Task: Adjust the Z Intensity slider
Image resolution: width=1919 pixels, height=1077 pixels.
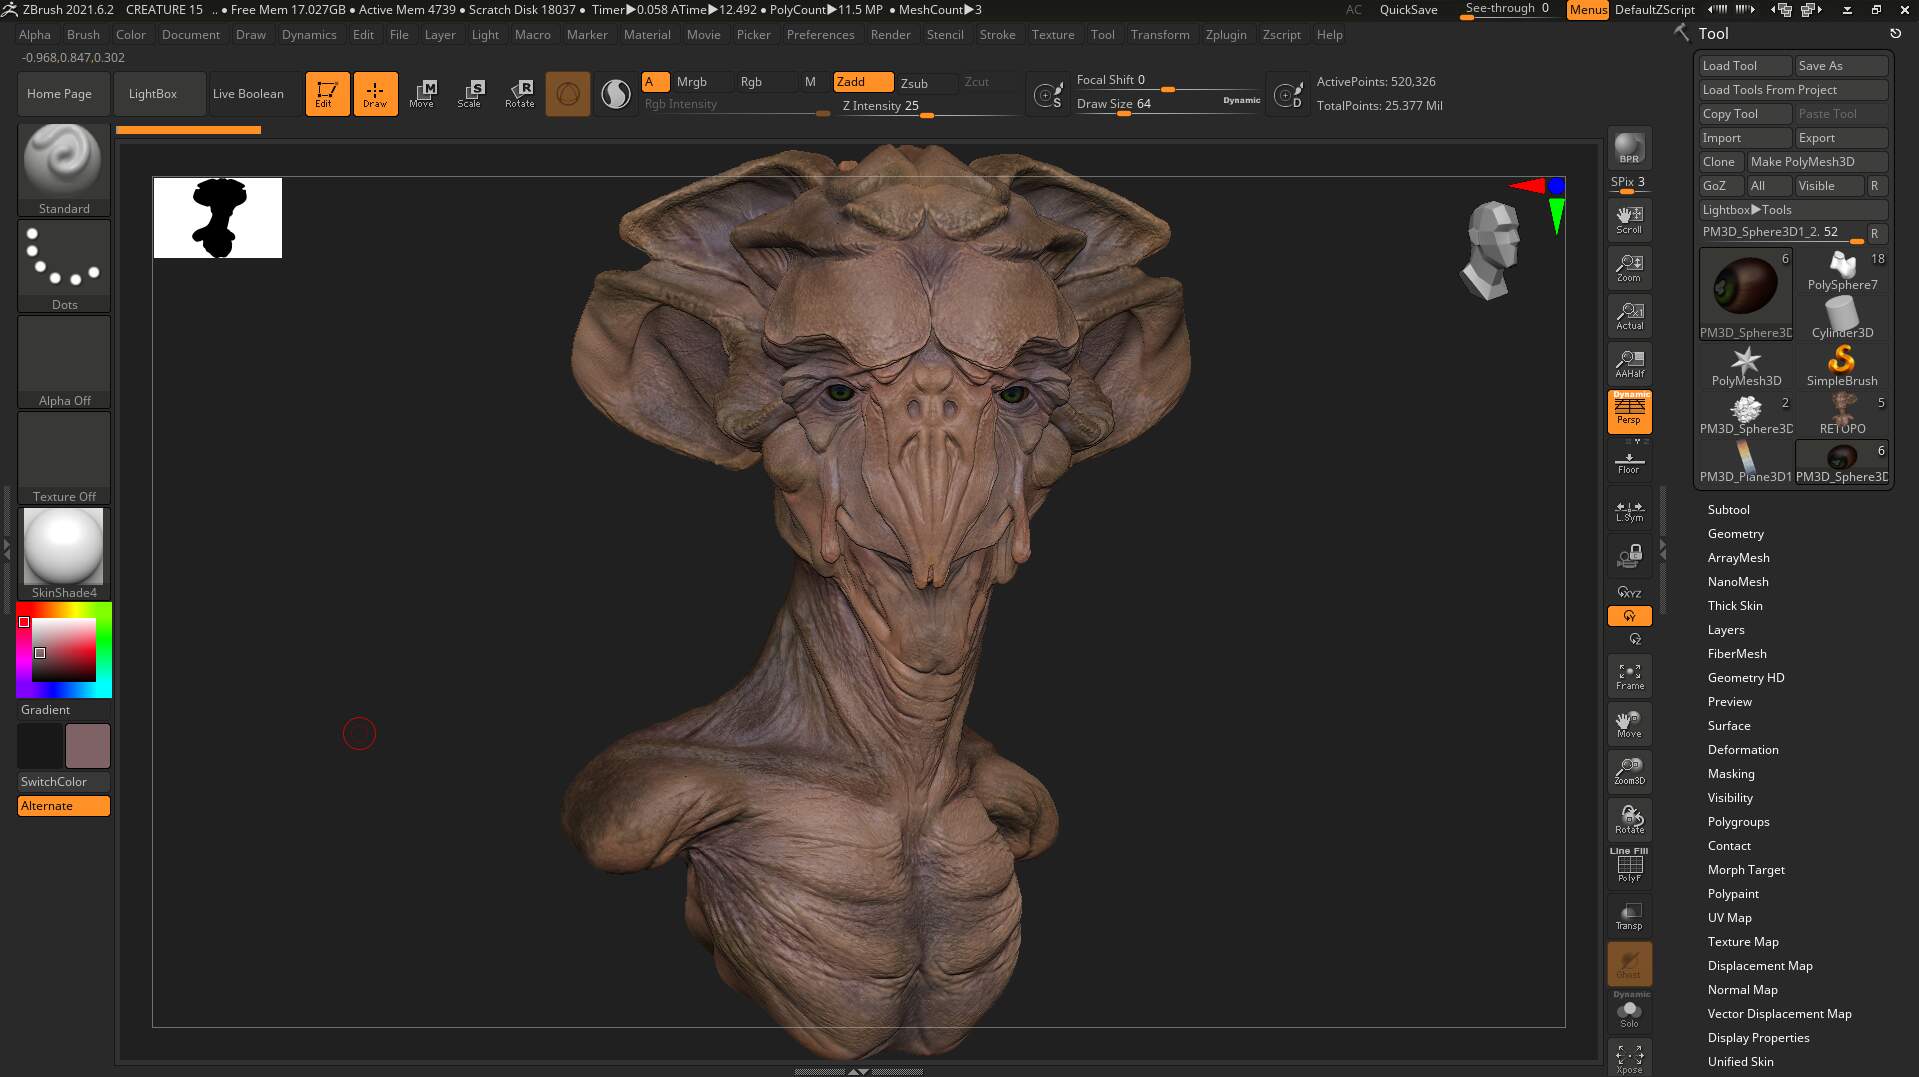Action: (x=928, y=107)
